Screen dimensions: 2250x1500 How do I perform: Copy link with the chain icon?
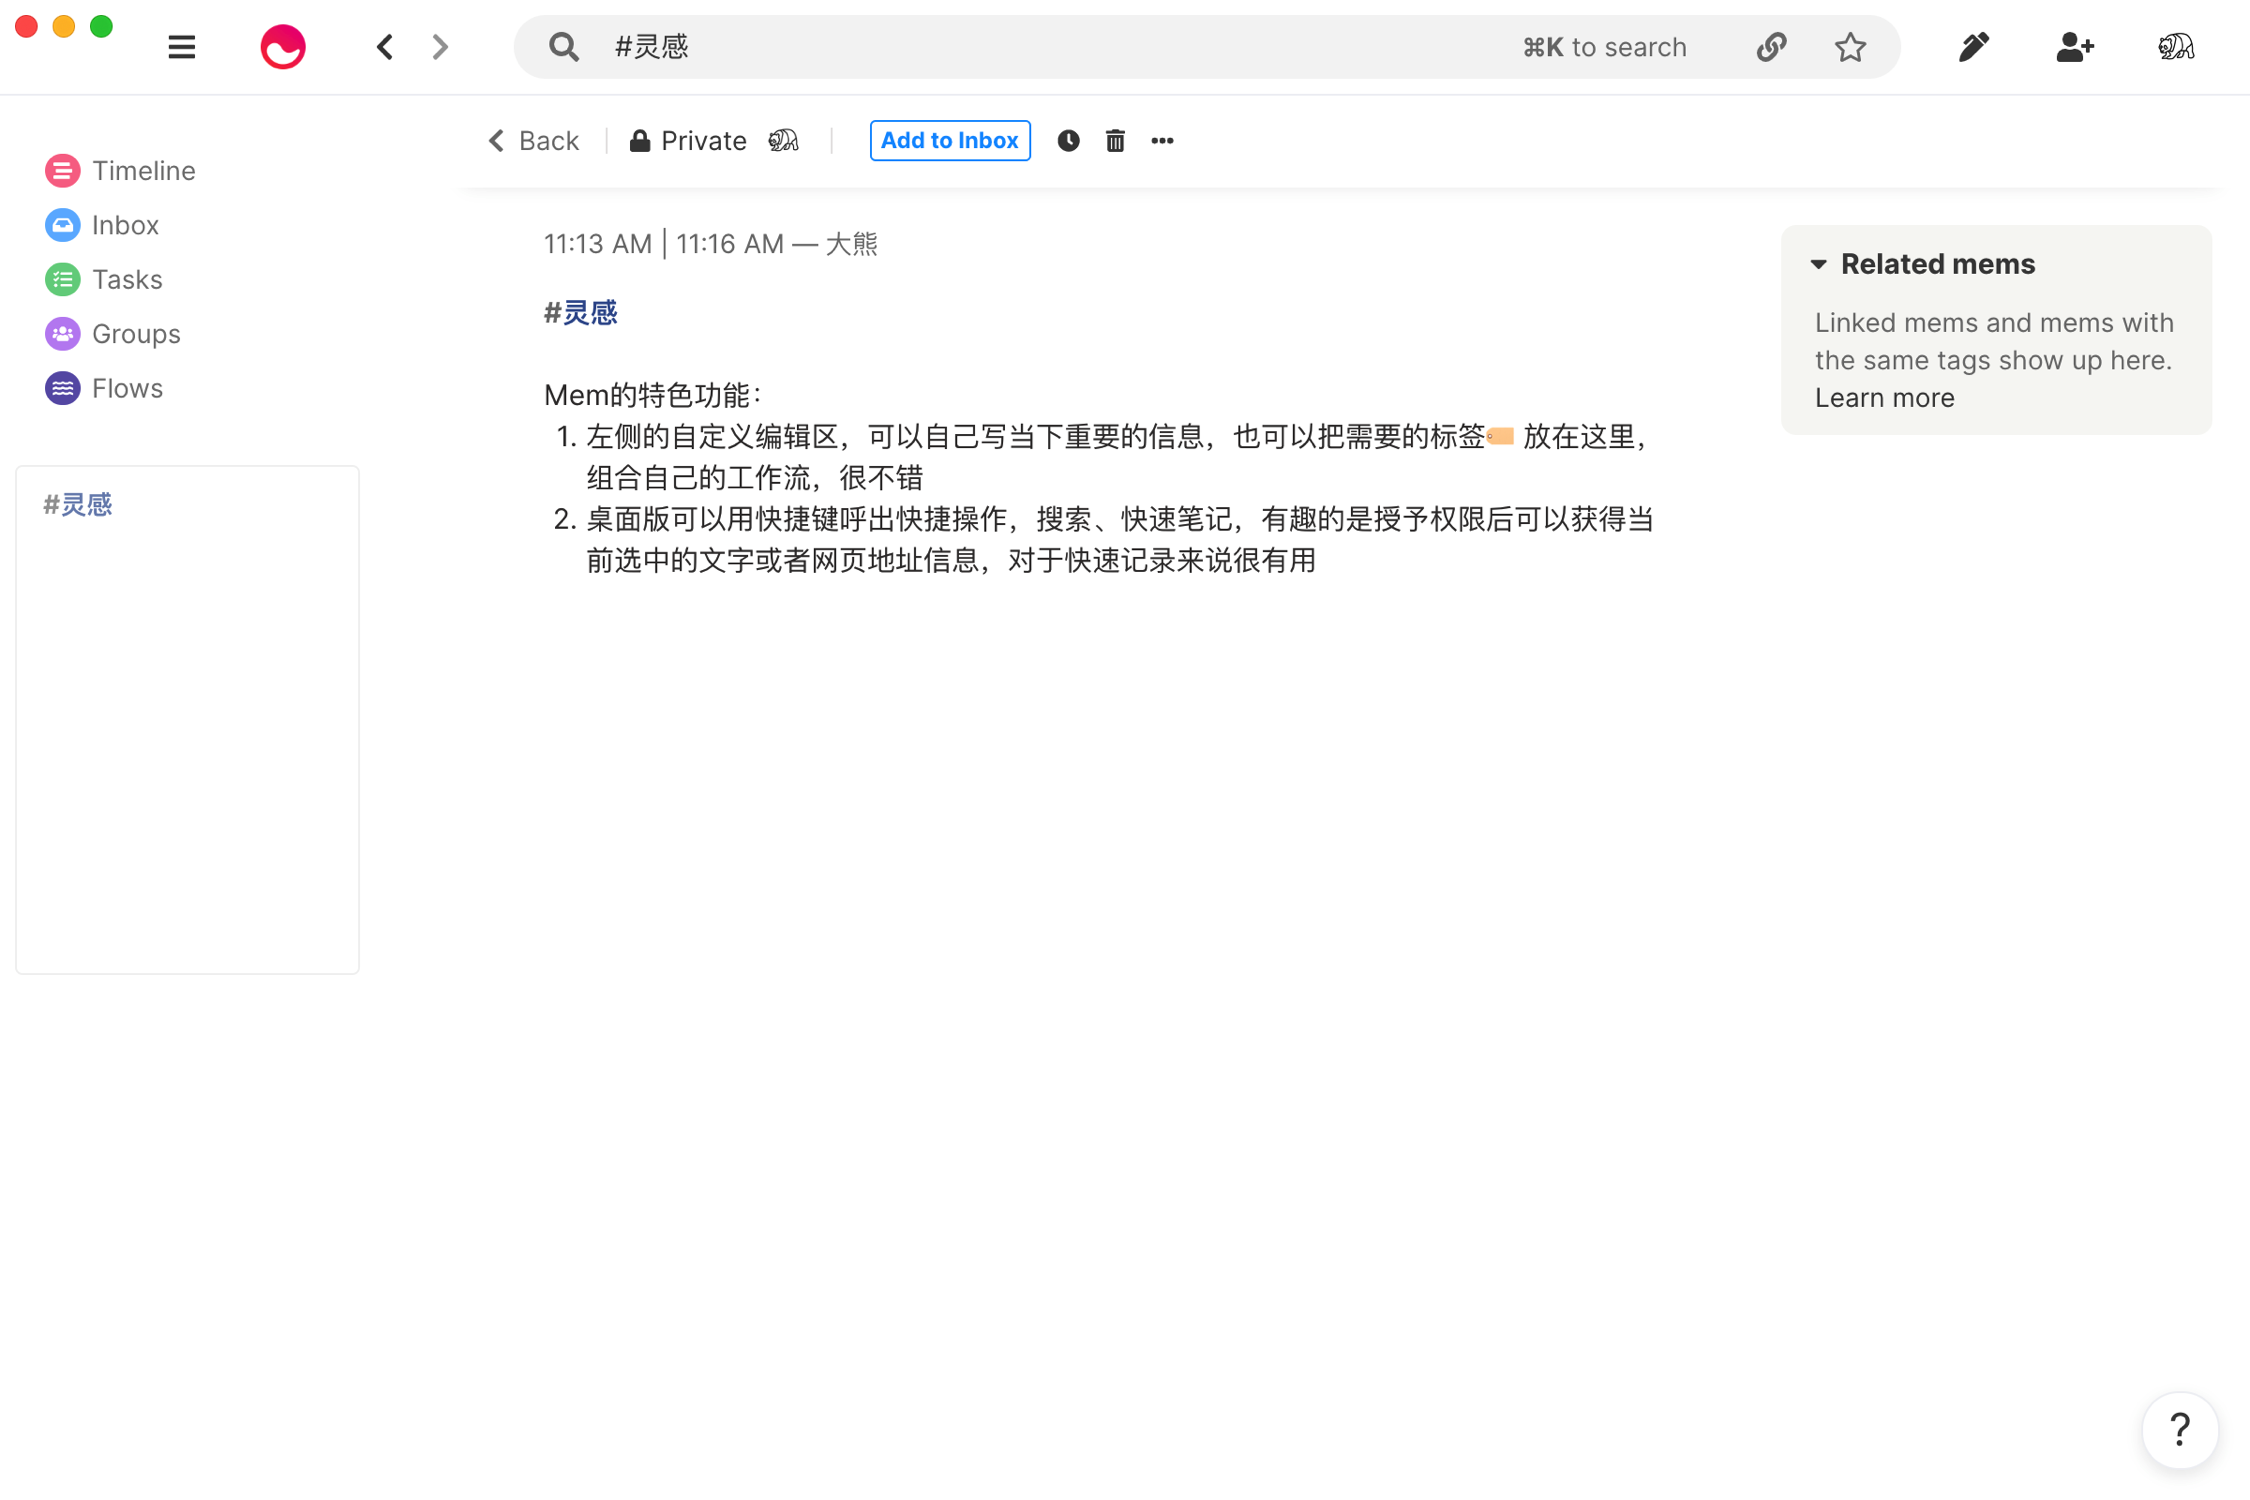coord(1771,47)
